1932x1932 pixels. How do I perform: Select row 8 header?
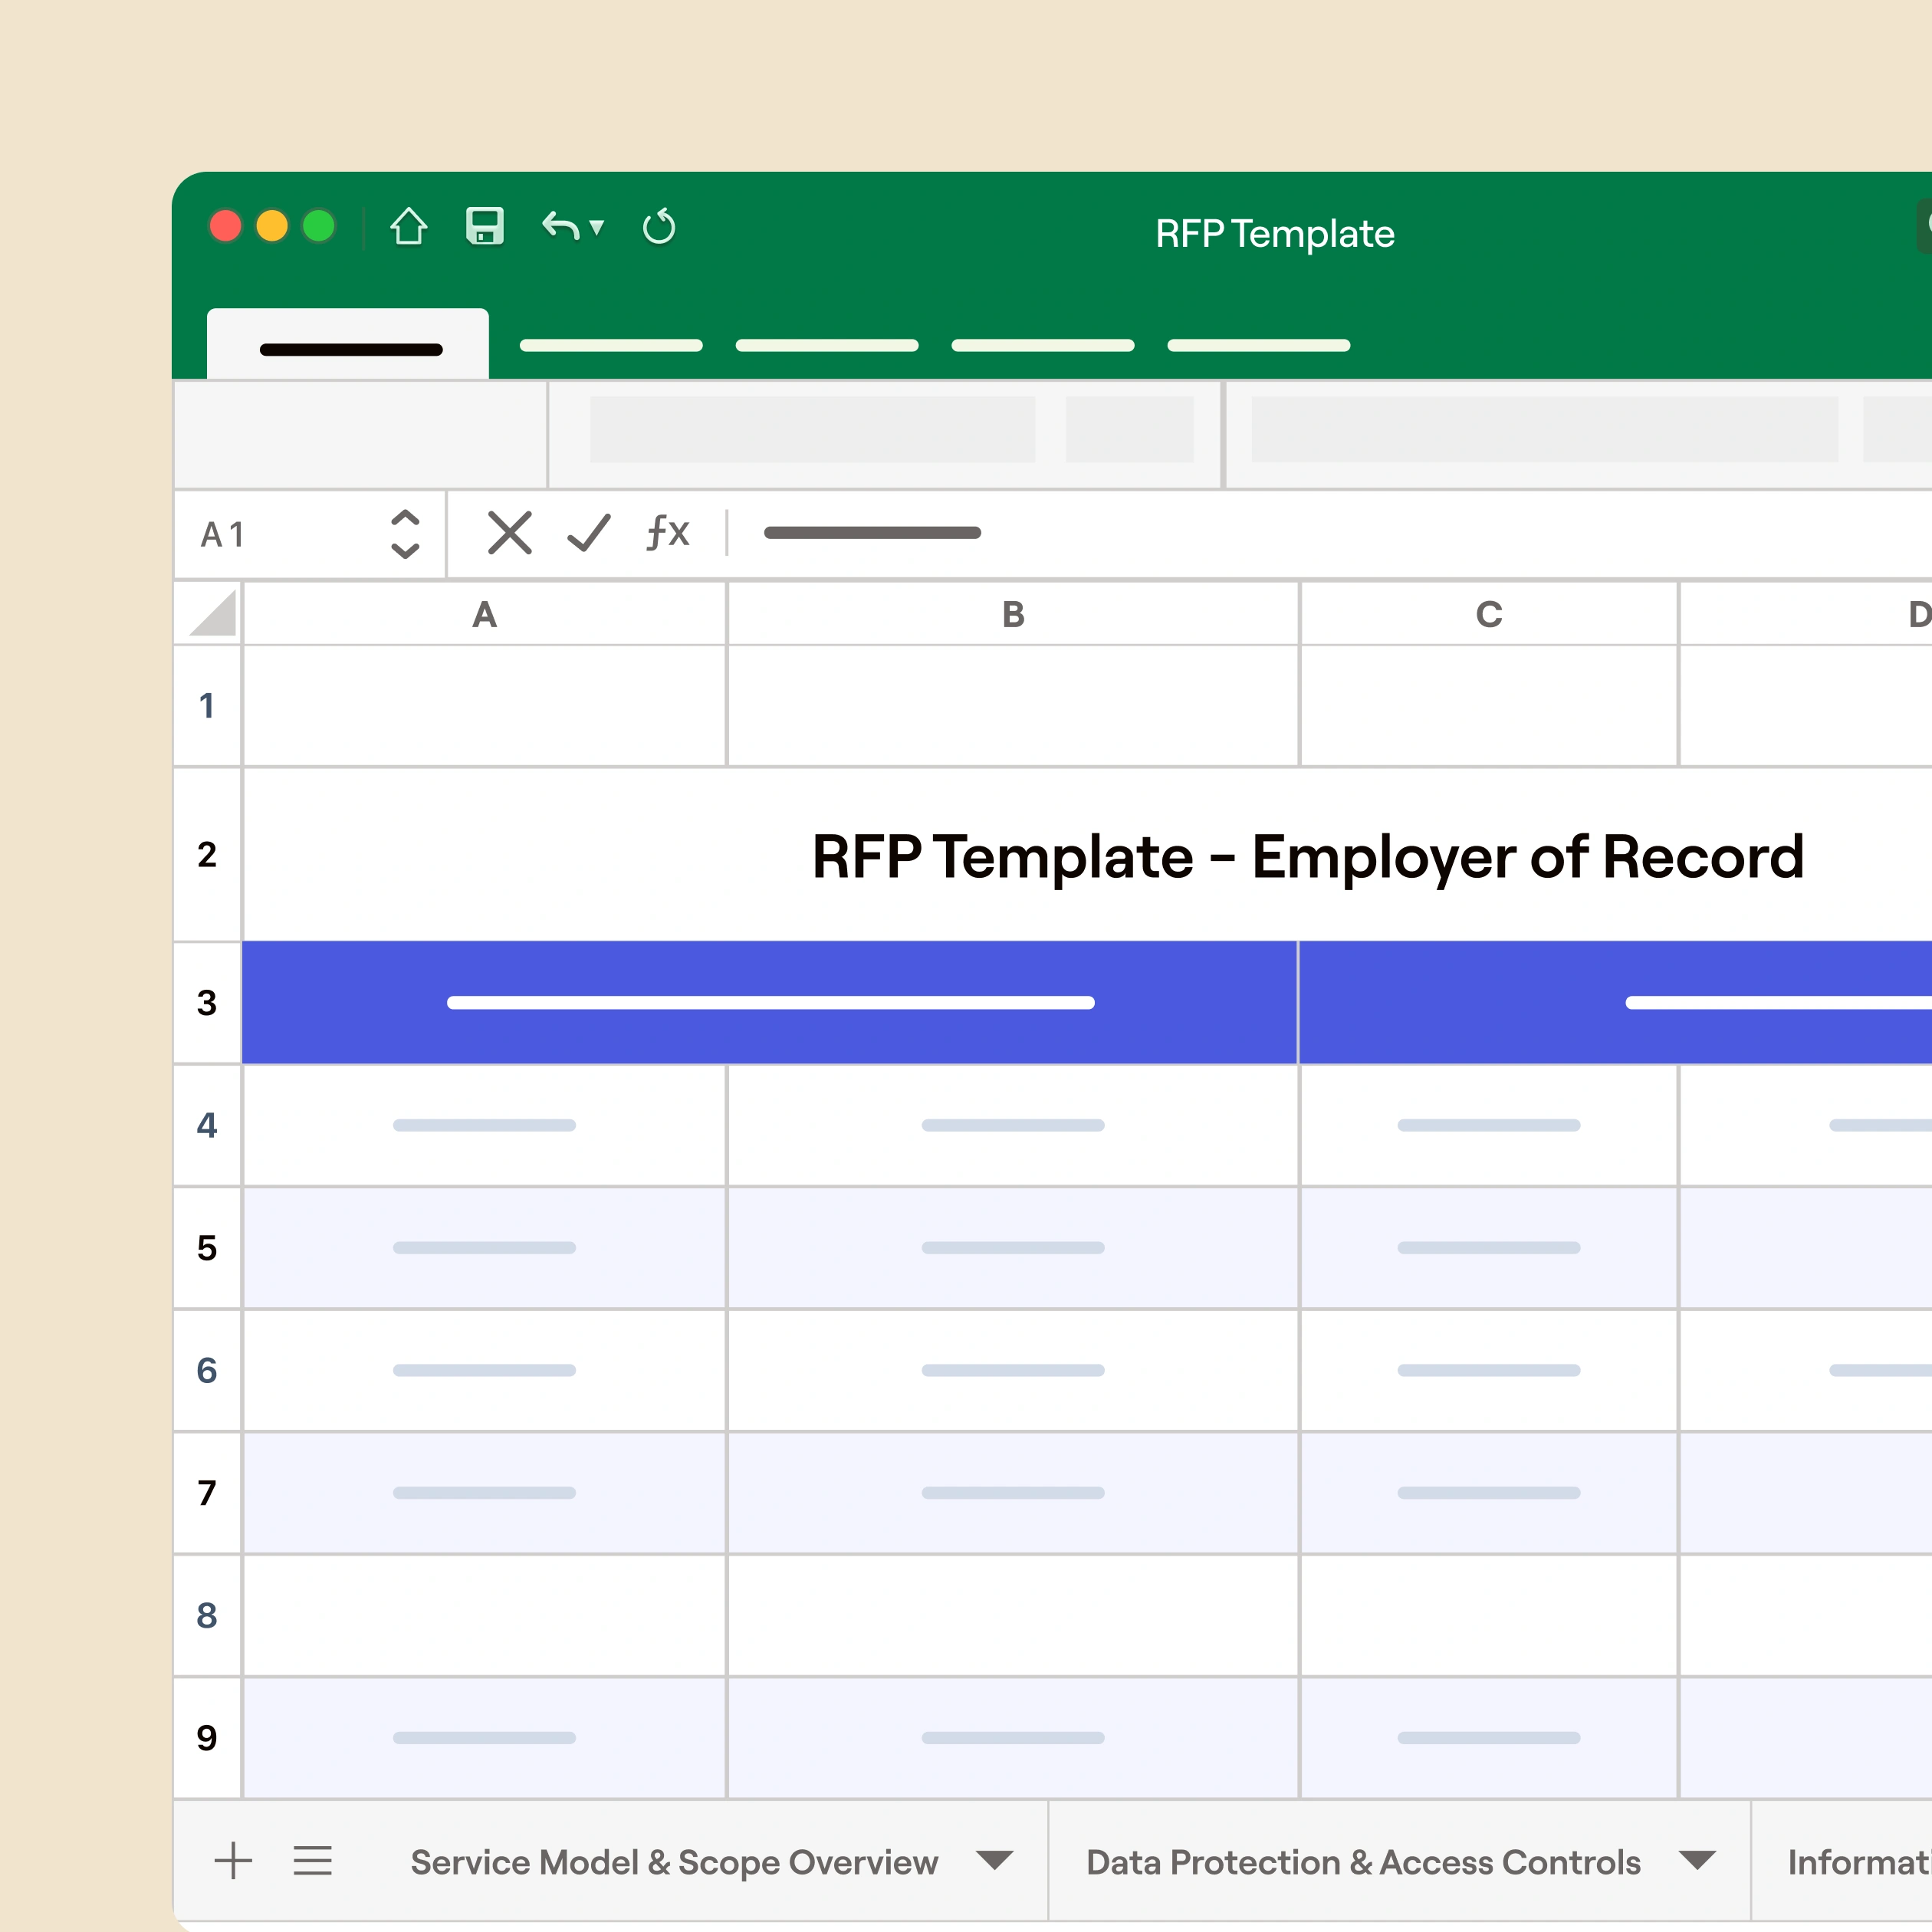[207, 1615]
